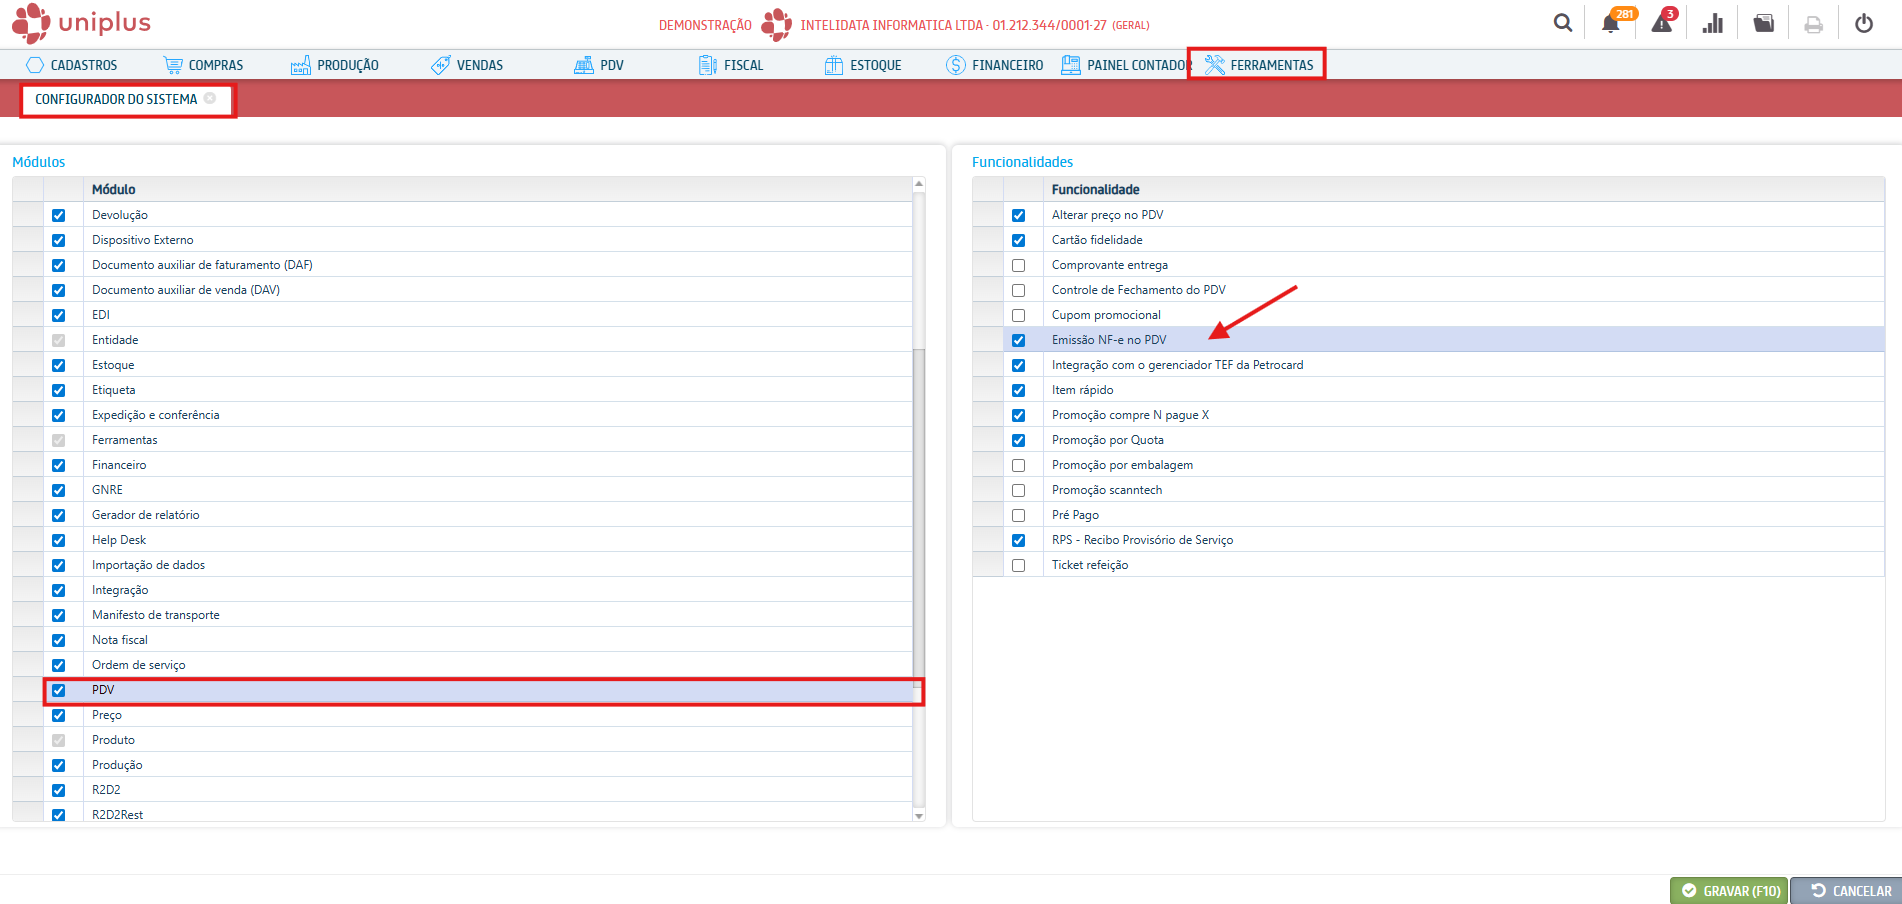Viewport: 1902px width, 904px height.
Task: Click the printer icon in header
Action: (x=1813, y=24)
